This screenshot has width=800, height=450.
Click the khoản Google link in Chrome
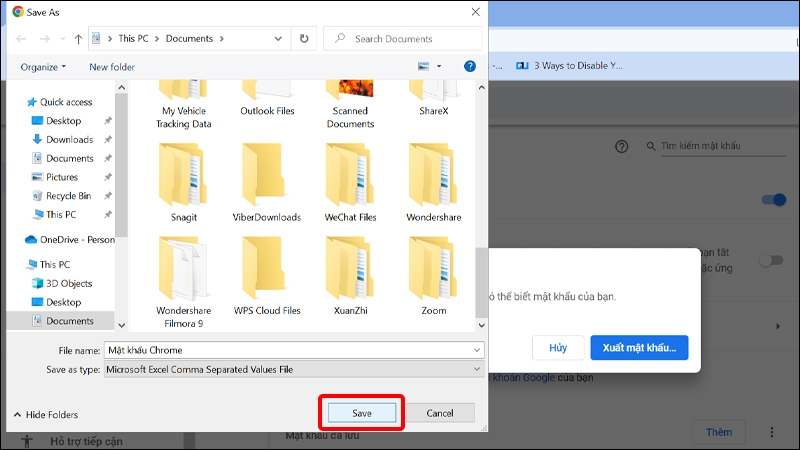pyautogui.click(x=524, y=378)
